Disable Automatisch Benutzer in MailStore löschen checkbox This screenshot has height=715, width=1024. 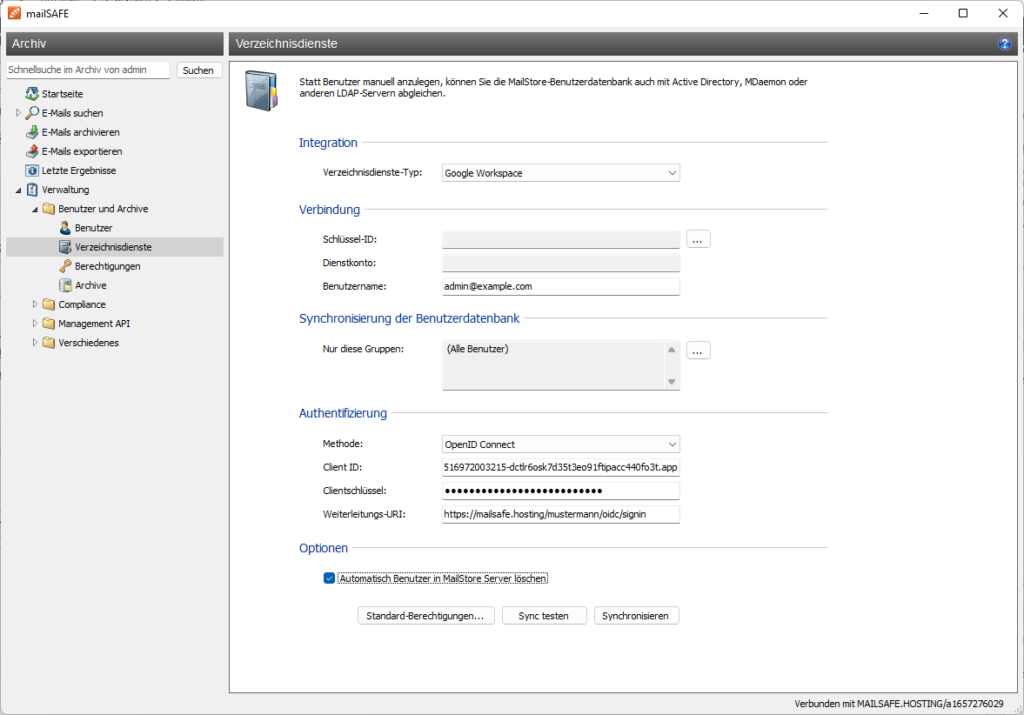coord(329,578)
